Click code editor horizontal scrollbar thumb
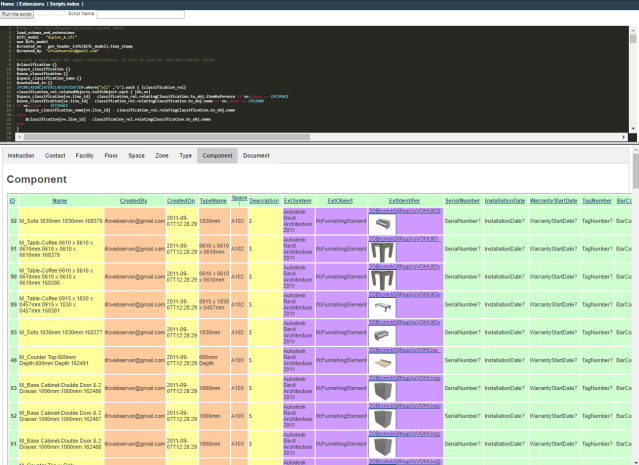Image resolution: width=639 pixels, height=465 pixels. (x=167, y=137)
